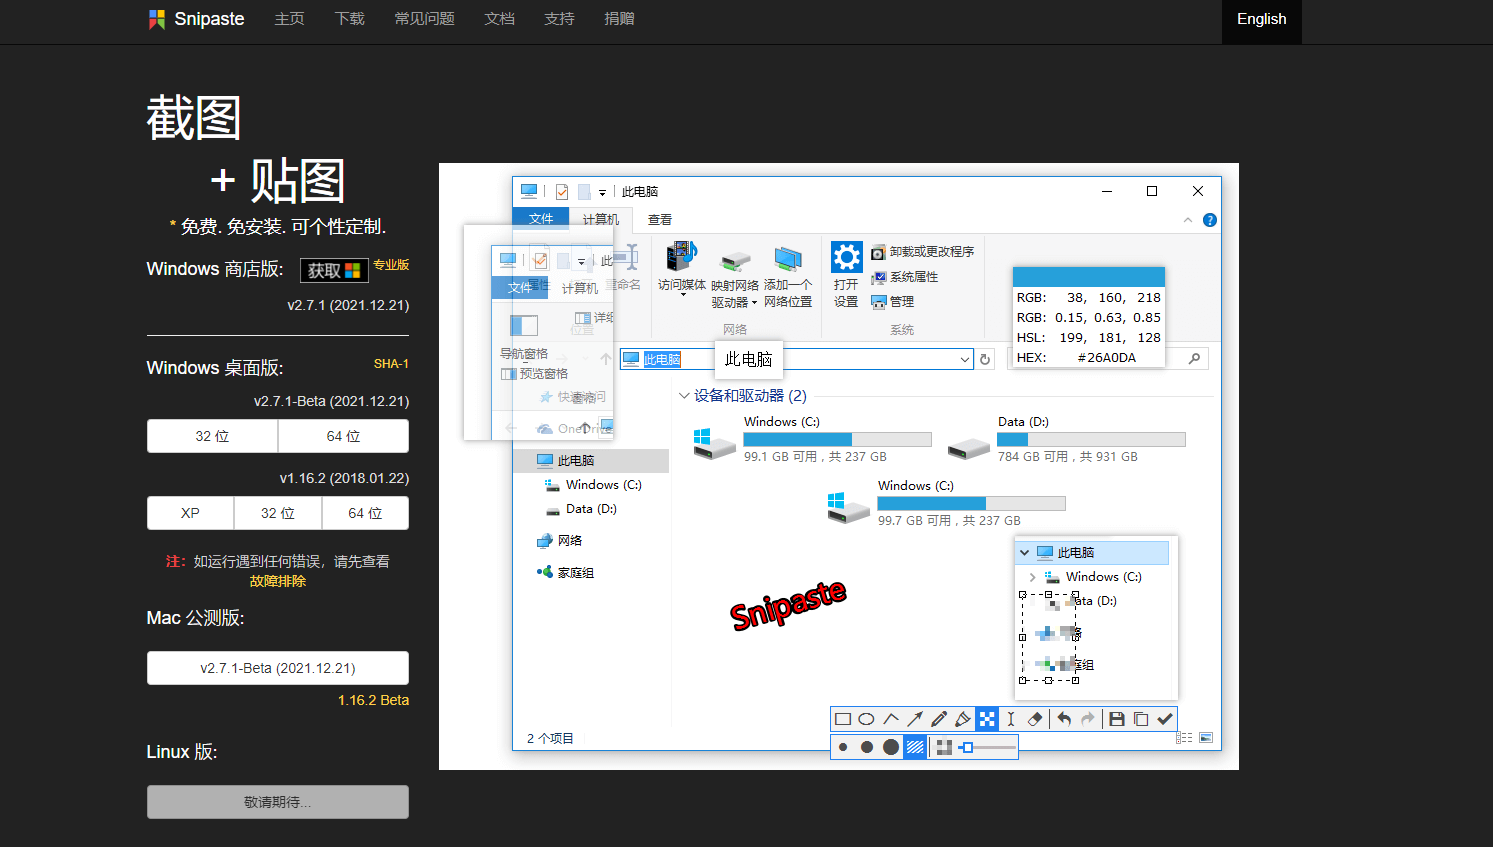Image resolution: width=1493 pixels, height=847 pixels.
Task: Open the 1.16.2 Beta link
Action: point(373,700)
